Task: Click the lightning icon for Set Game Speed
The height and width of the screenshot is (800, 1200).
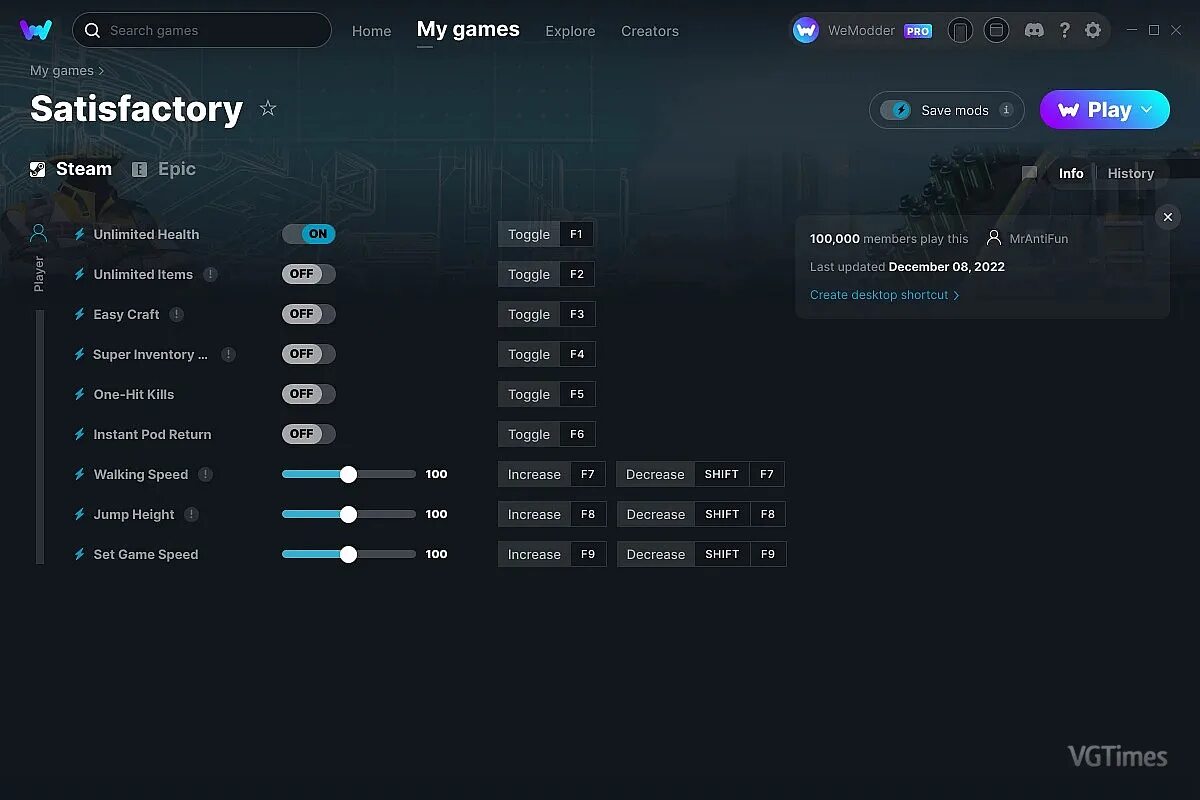Action: (x=80, y=554)
